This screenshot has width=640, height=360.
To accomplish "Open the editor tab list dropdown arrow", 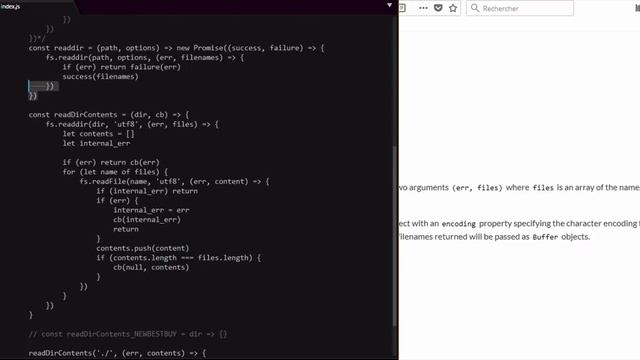I will coord(389,5).
